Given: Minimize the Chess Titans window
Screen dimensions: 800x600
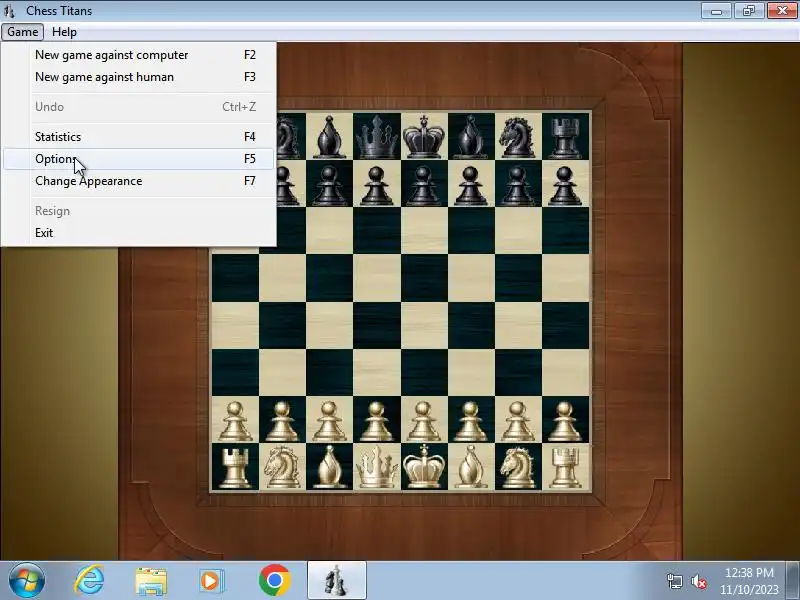Looking at the screenshot, I should 717,10.
